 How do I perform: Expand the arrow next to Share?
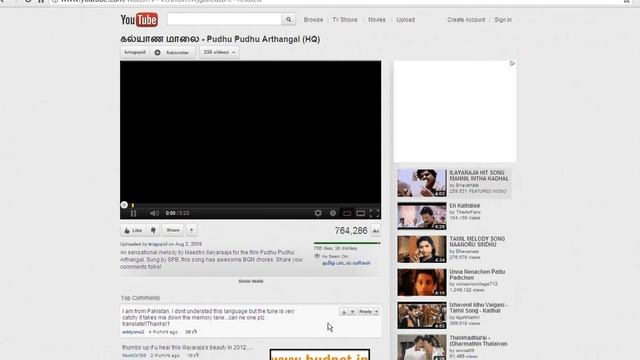tap(191, 230)
